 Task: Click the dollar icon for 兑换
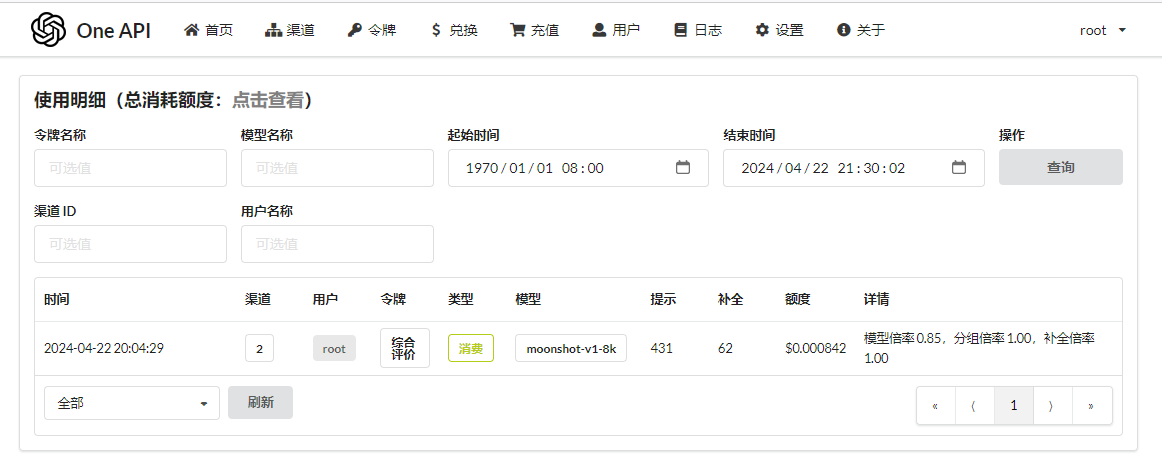[x=436, y=30]
